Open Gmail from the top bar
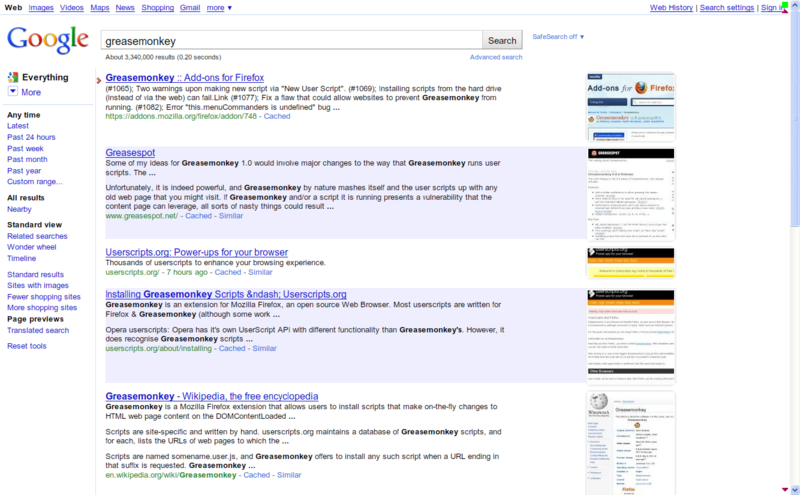The image size is (800, 495). point(190,8)
